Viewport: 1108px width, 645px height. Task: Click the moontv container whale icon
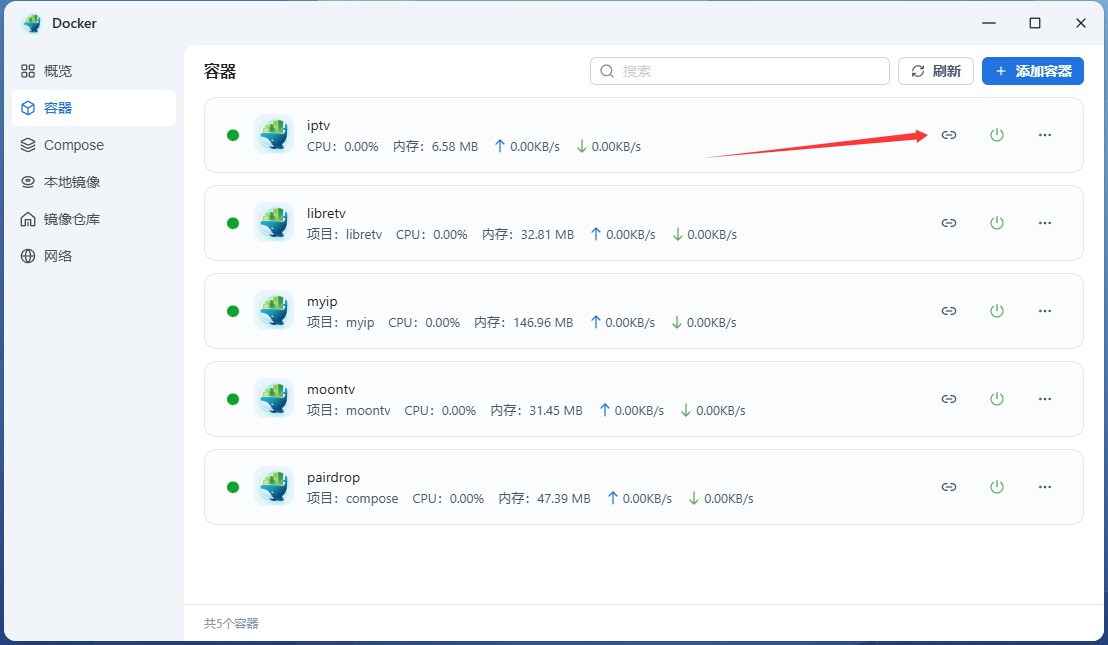[x=274, y=398]
